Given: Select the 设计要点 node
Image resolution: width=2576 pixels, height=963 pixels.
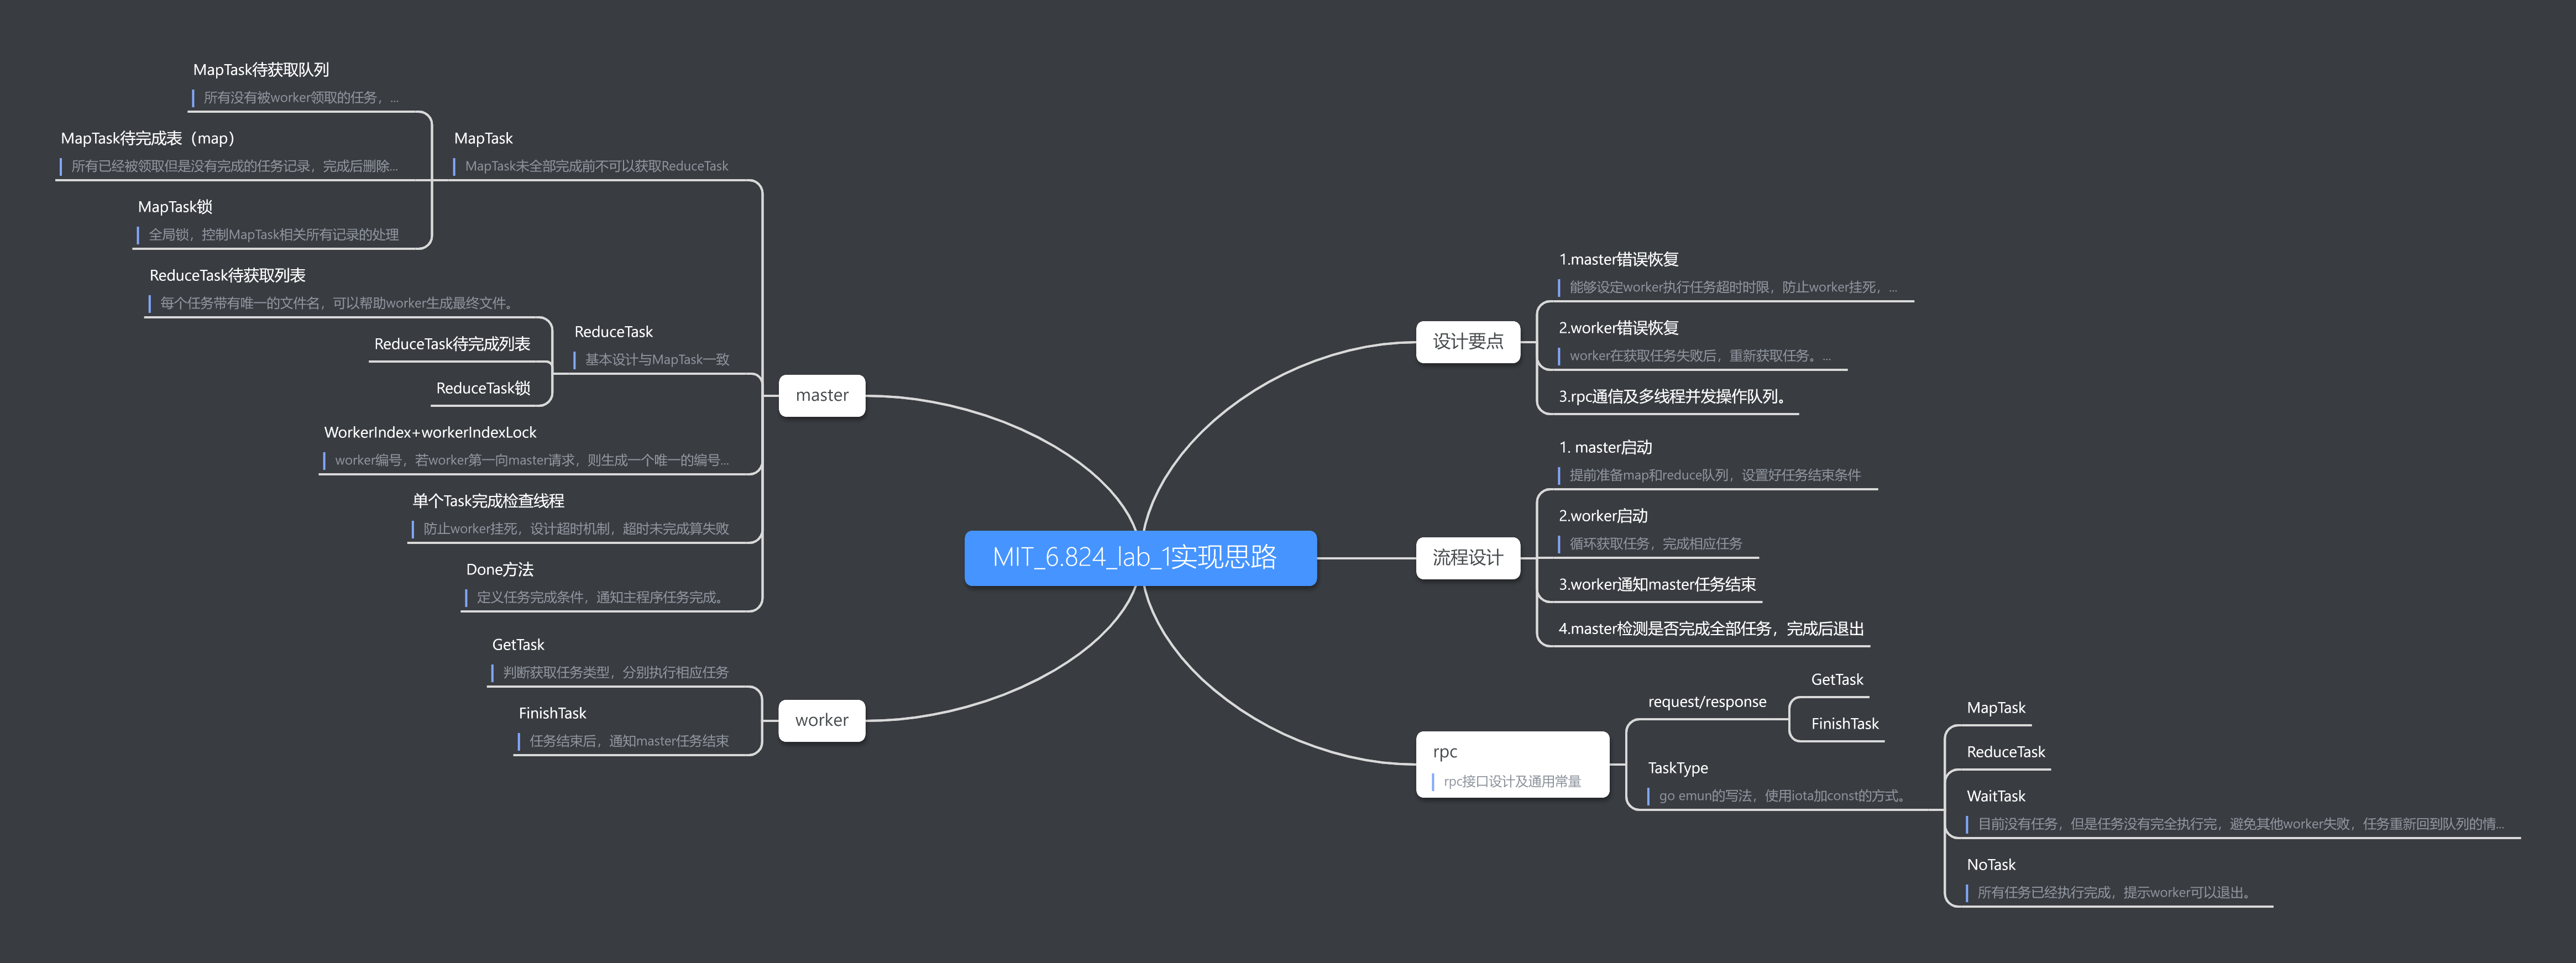Looking at the screenshot, I should 1467,342.
